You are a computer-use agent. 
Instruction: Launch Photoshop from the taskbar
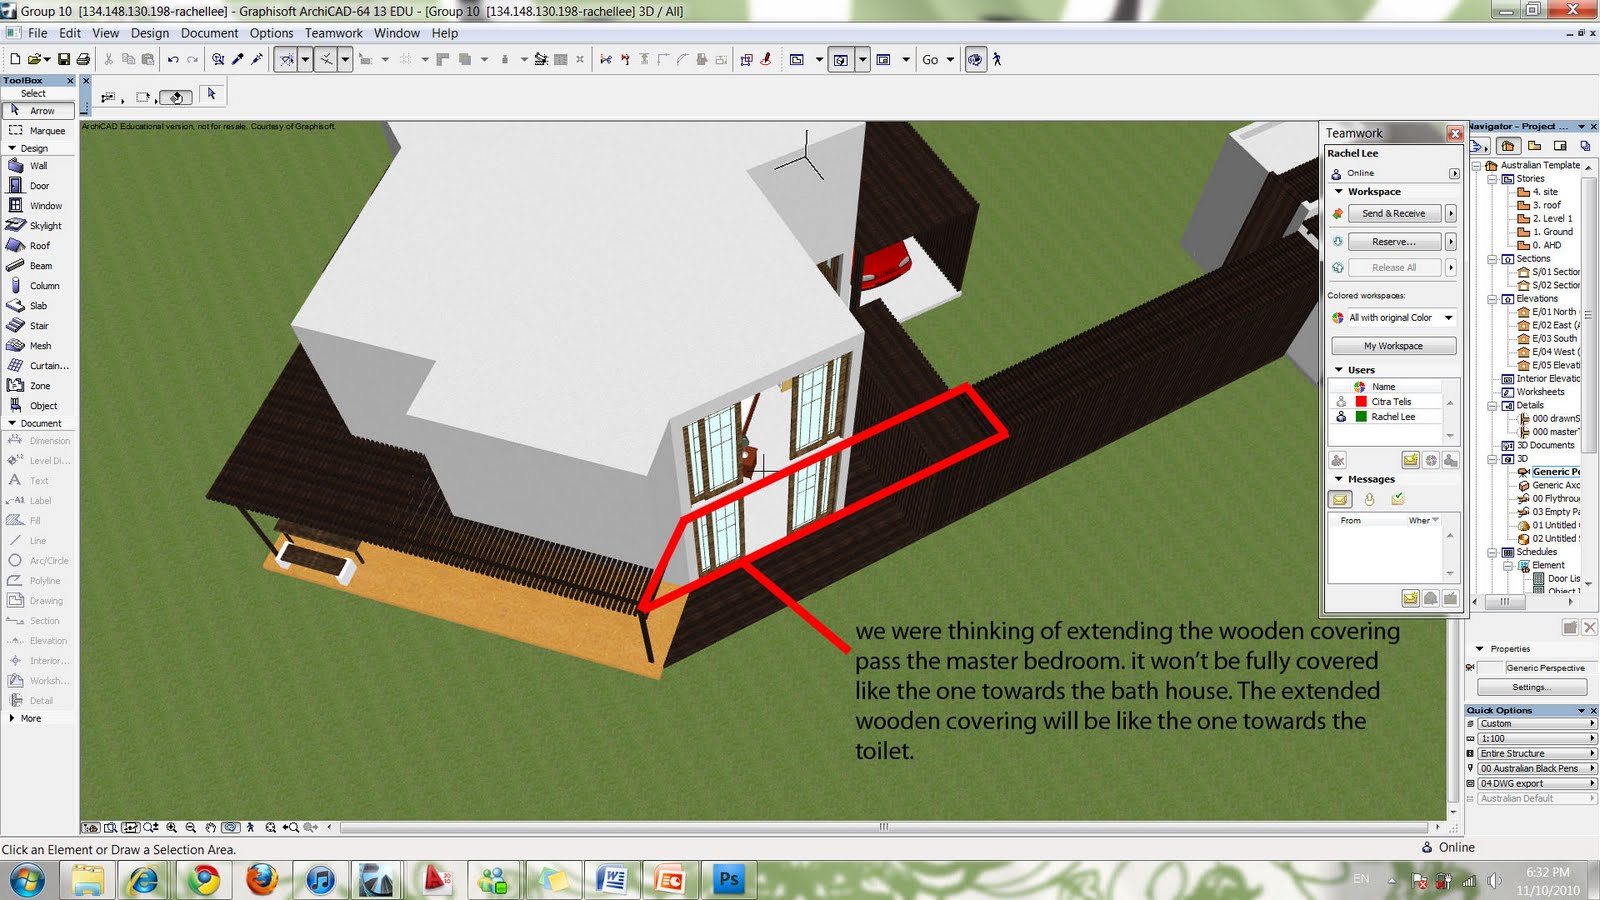click(728, 880)
